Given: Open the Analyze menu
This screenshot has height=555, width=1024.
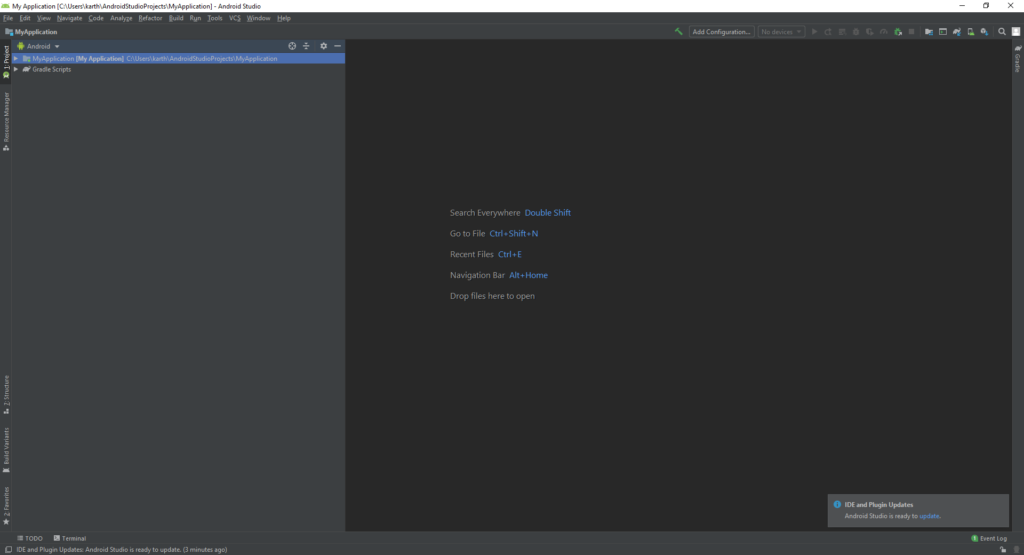Looking at the screenshot, I should (121, 18).
